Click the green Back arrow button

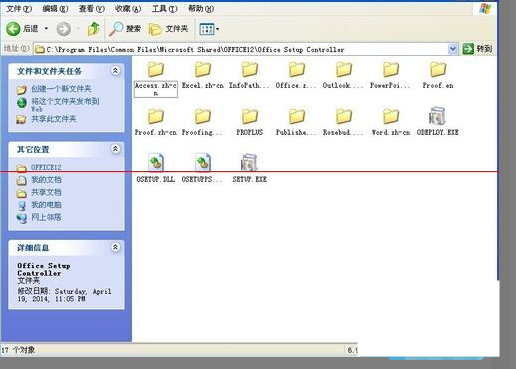13,29
